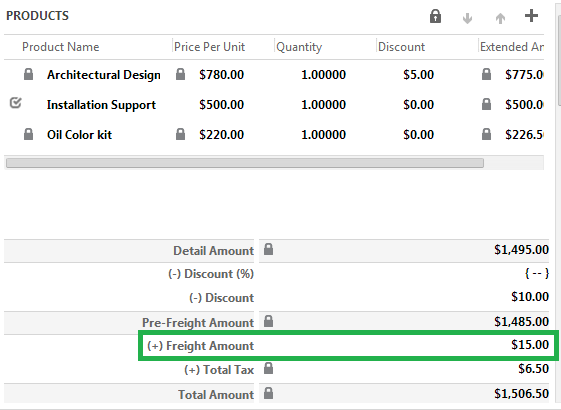This screenshot has height=410, width=561.
Task: Click the lock icon next to Detail Amount
Action: (x=268, y=249)
